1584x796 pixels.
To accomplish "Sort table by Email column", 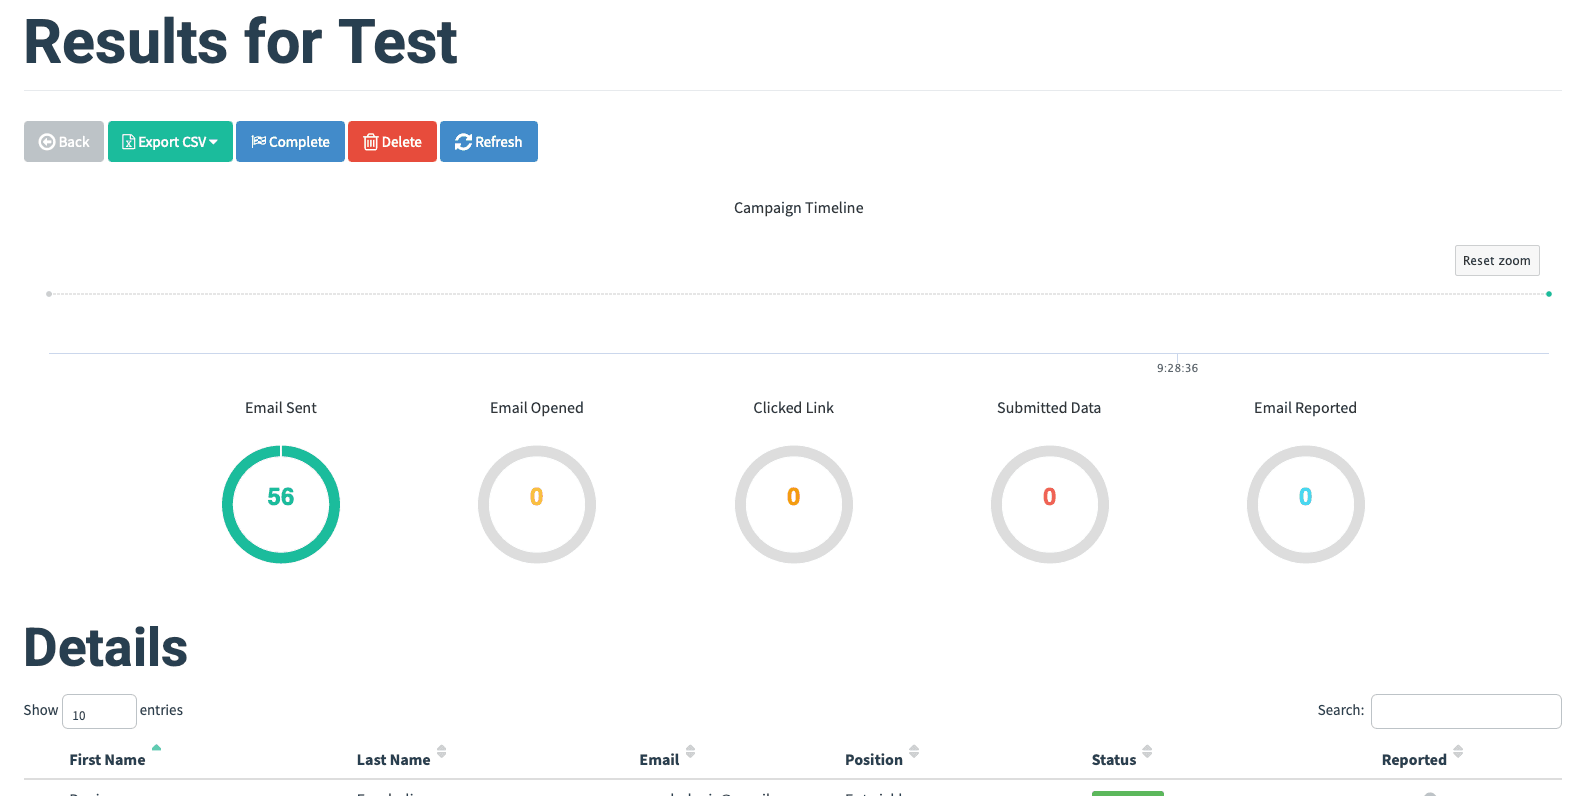I will [660, 760].
